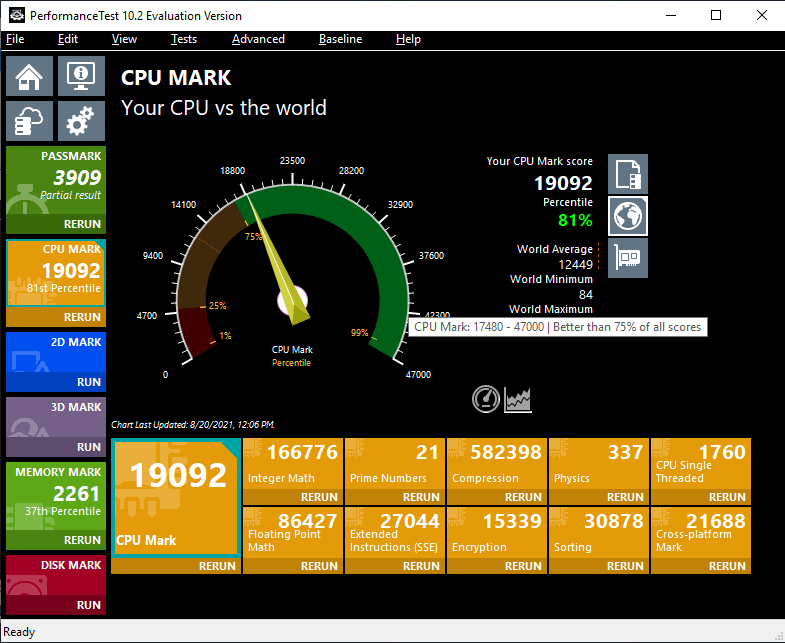
Task: Open the Home screen icon
Action: click(x=30, y=76)
